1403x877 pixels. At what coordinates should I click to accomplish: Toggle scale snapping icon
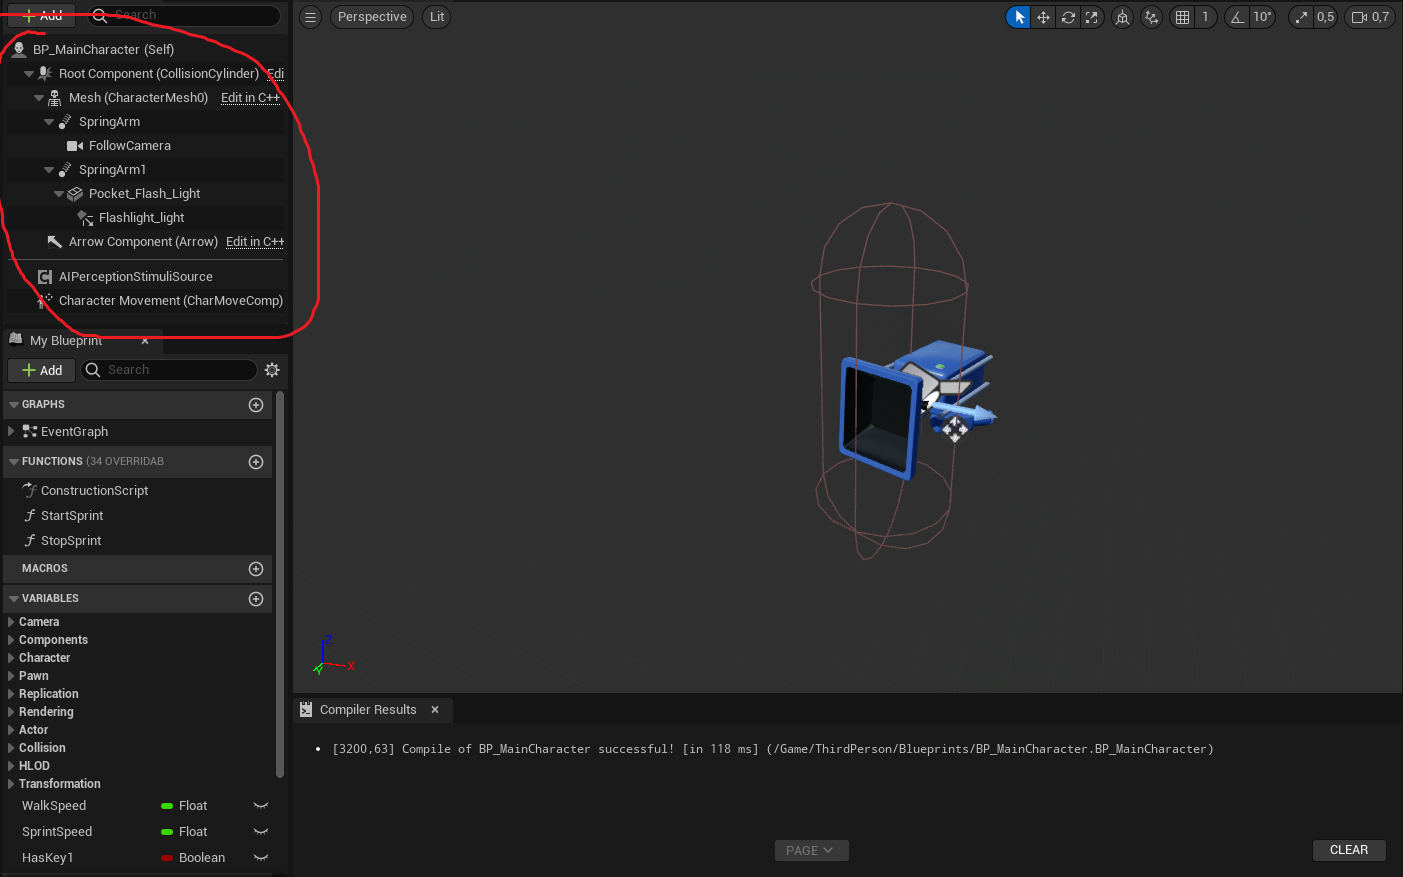[1301, 17]
